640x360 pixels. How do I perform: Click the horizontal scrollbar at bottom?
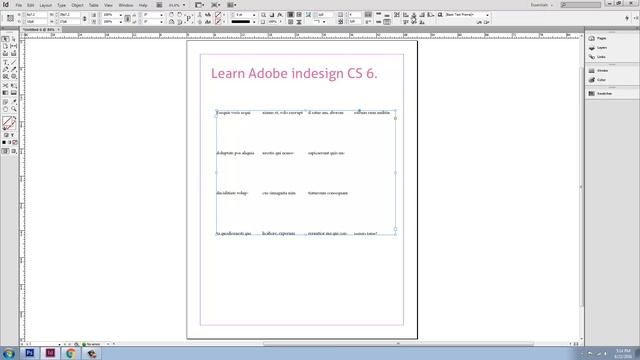(398, 344)
